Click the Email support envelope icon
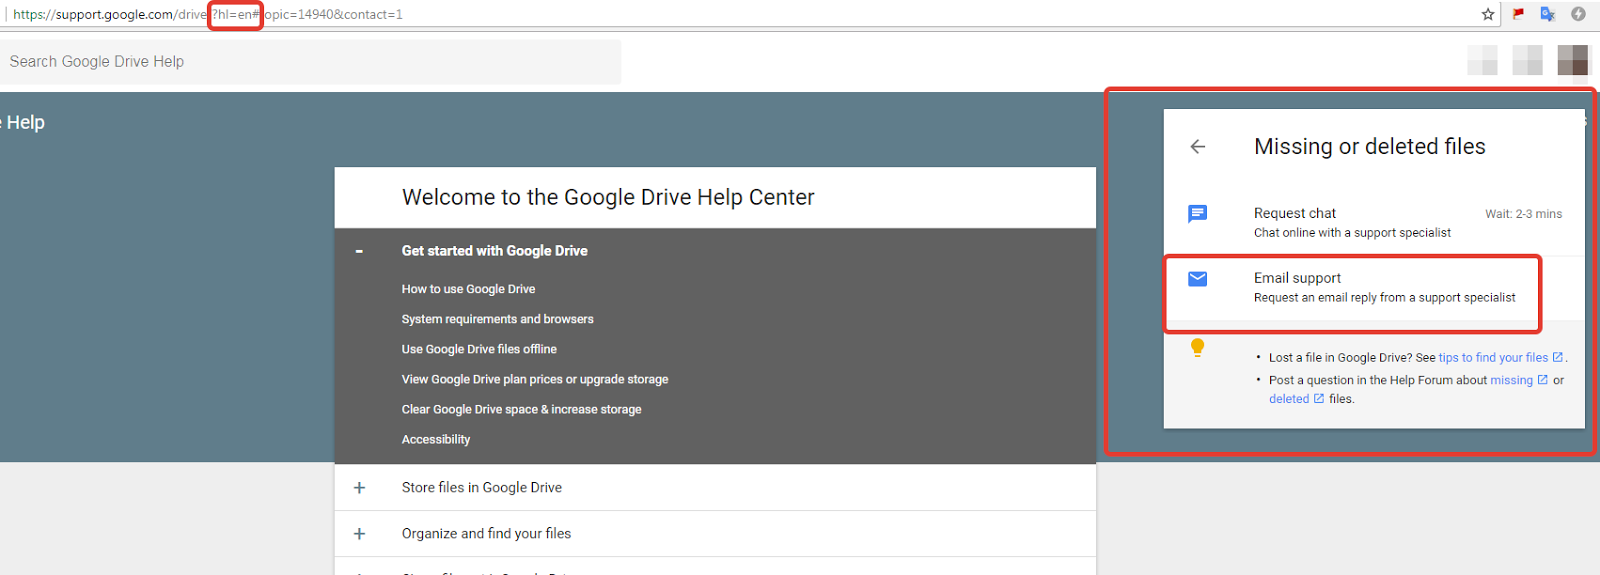 (x=1197, y=278)
